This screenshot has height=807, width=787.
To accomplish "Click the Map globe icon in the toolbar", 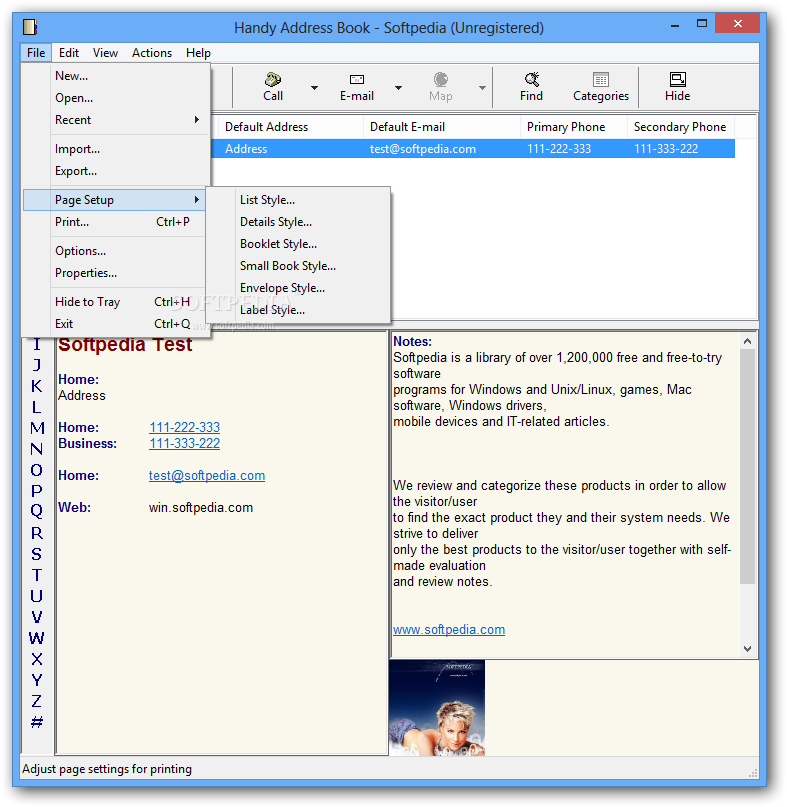I will click(441, 79).
